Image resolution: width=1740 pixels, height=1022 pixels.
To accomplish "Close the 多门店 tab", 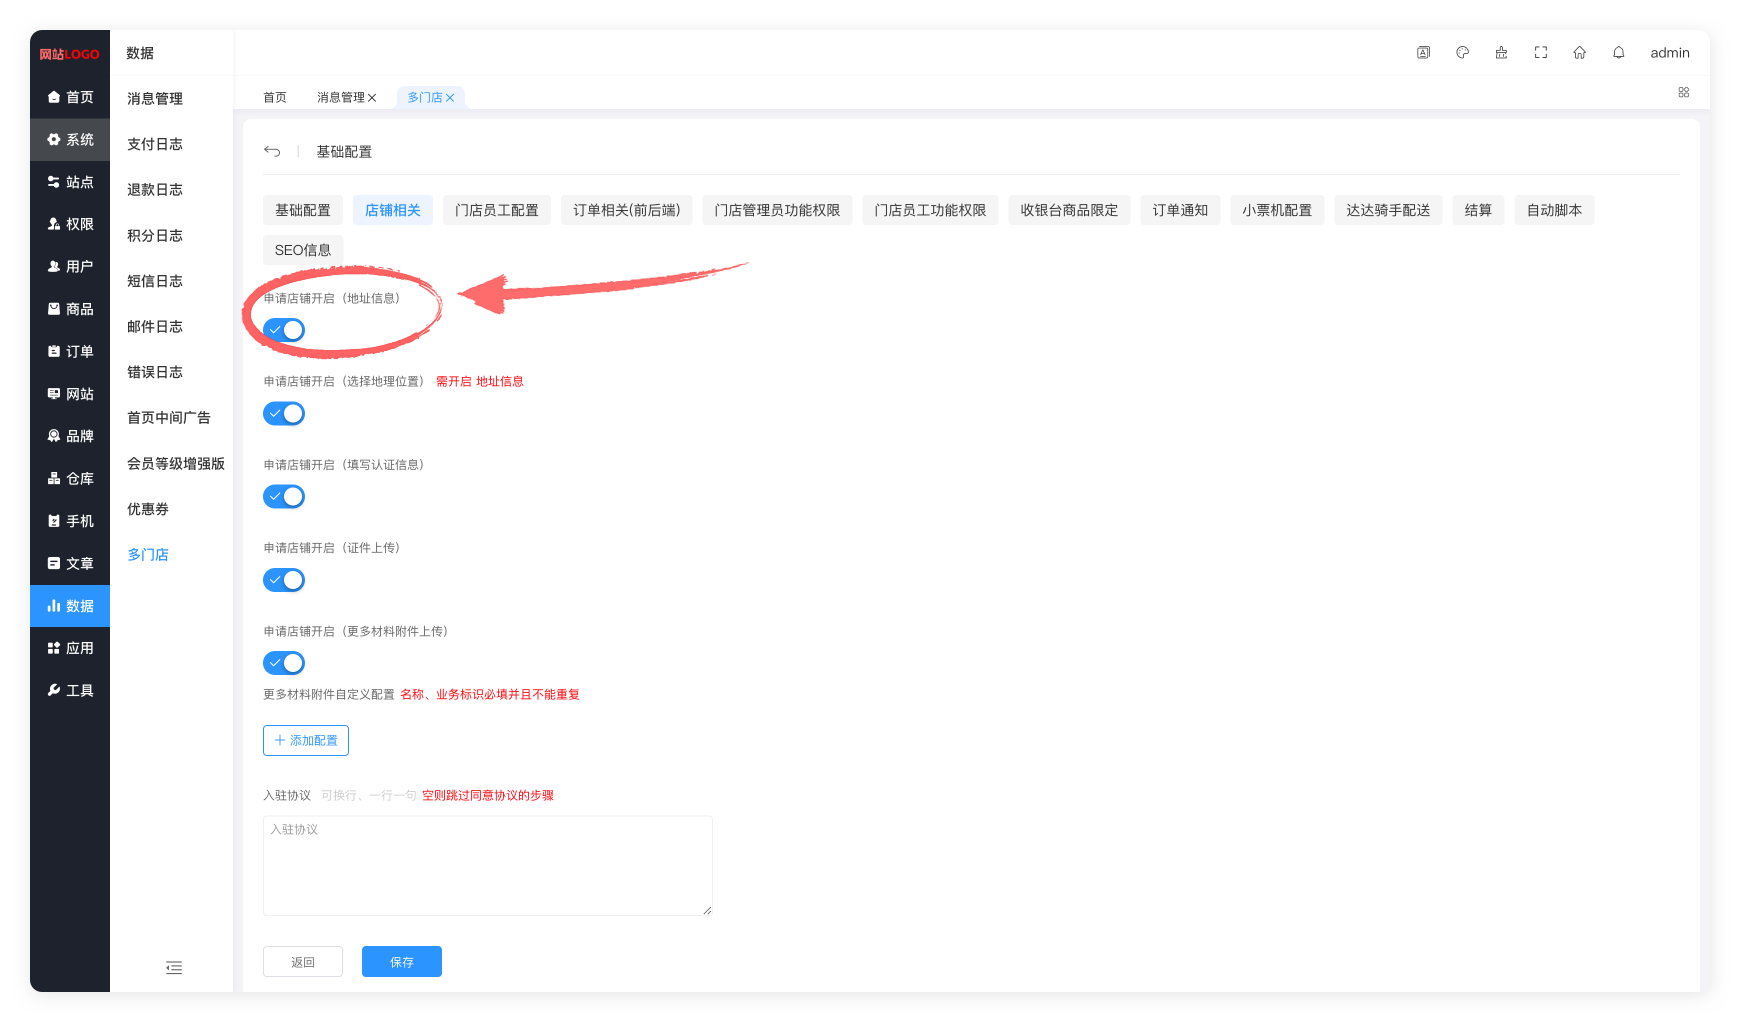I will tap(450, 97).
